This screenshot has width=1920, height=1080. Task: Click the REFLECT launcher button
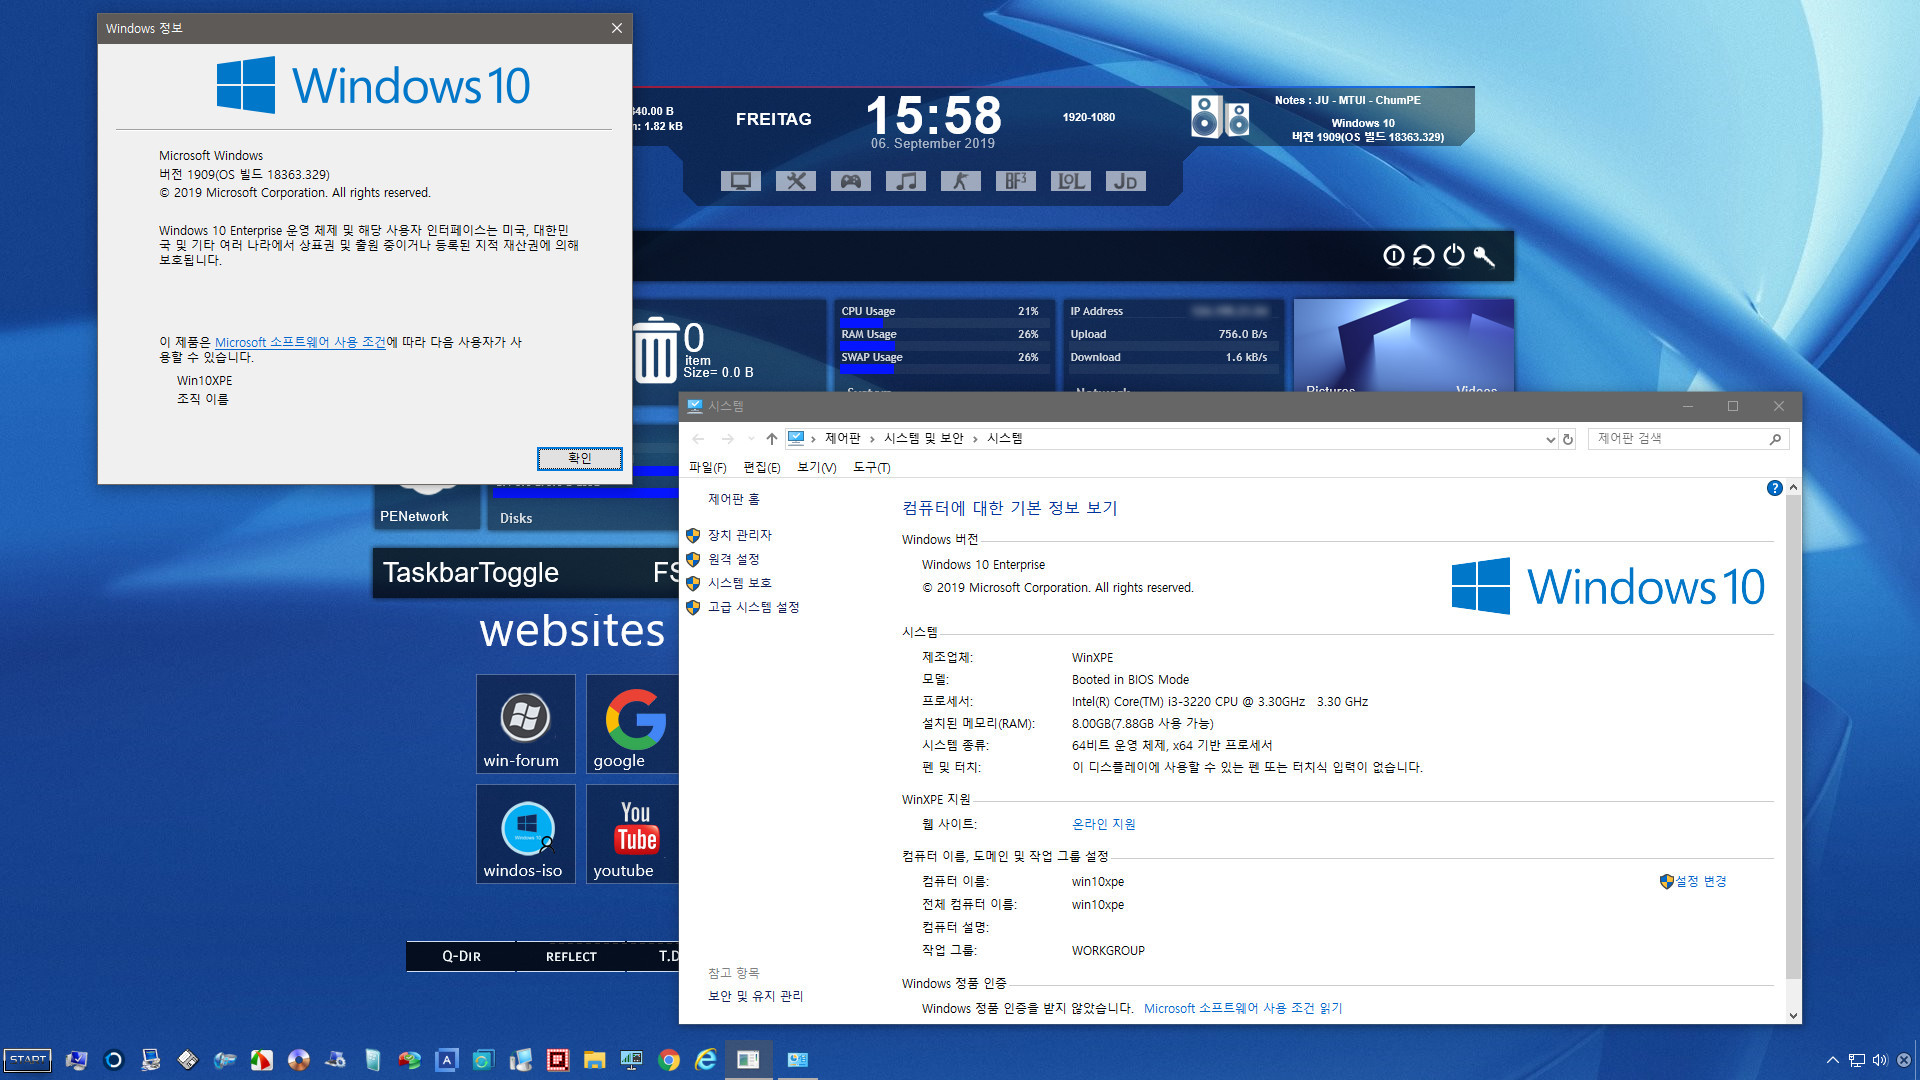click(571, 956)
